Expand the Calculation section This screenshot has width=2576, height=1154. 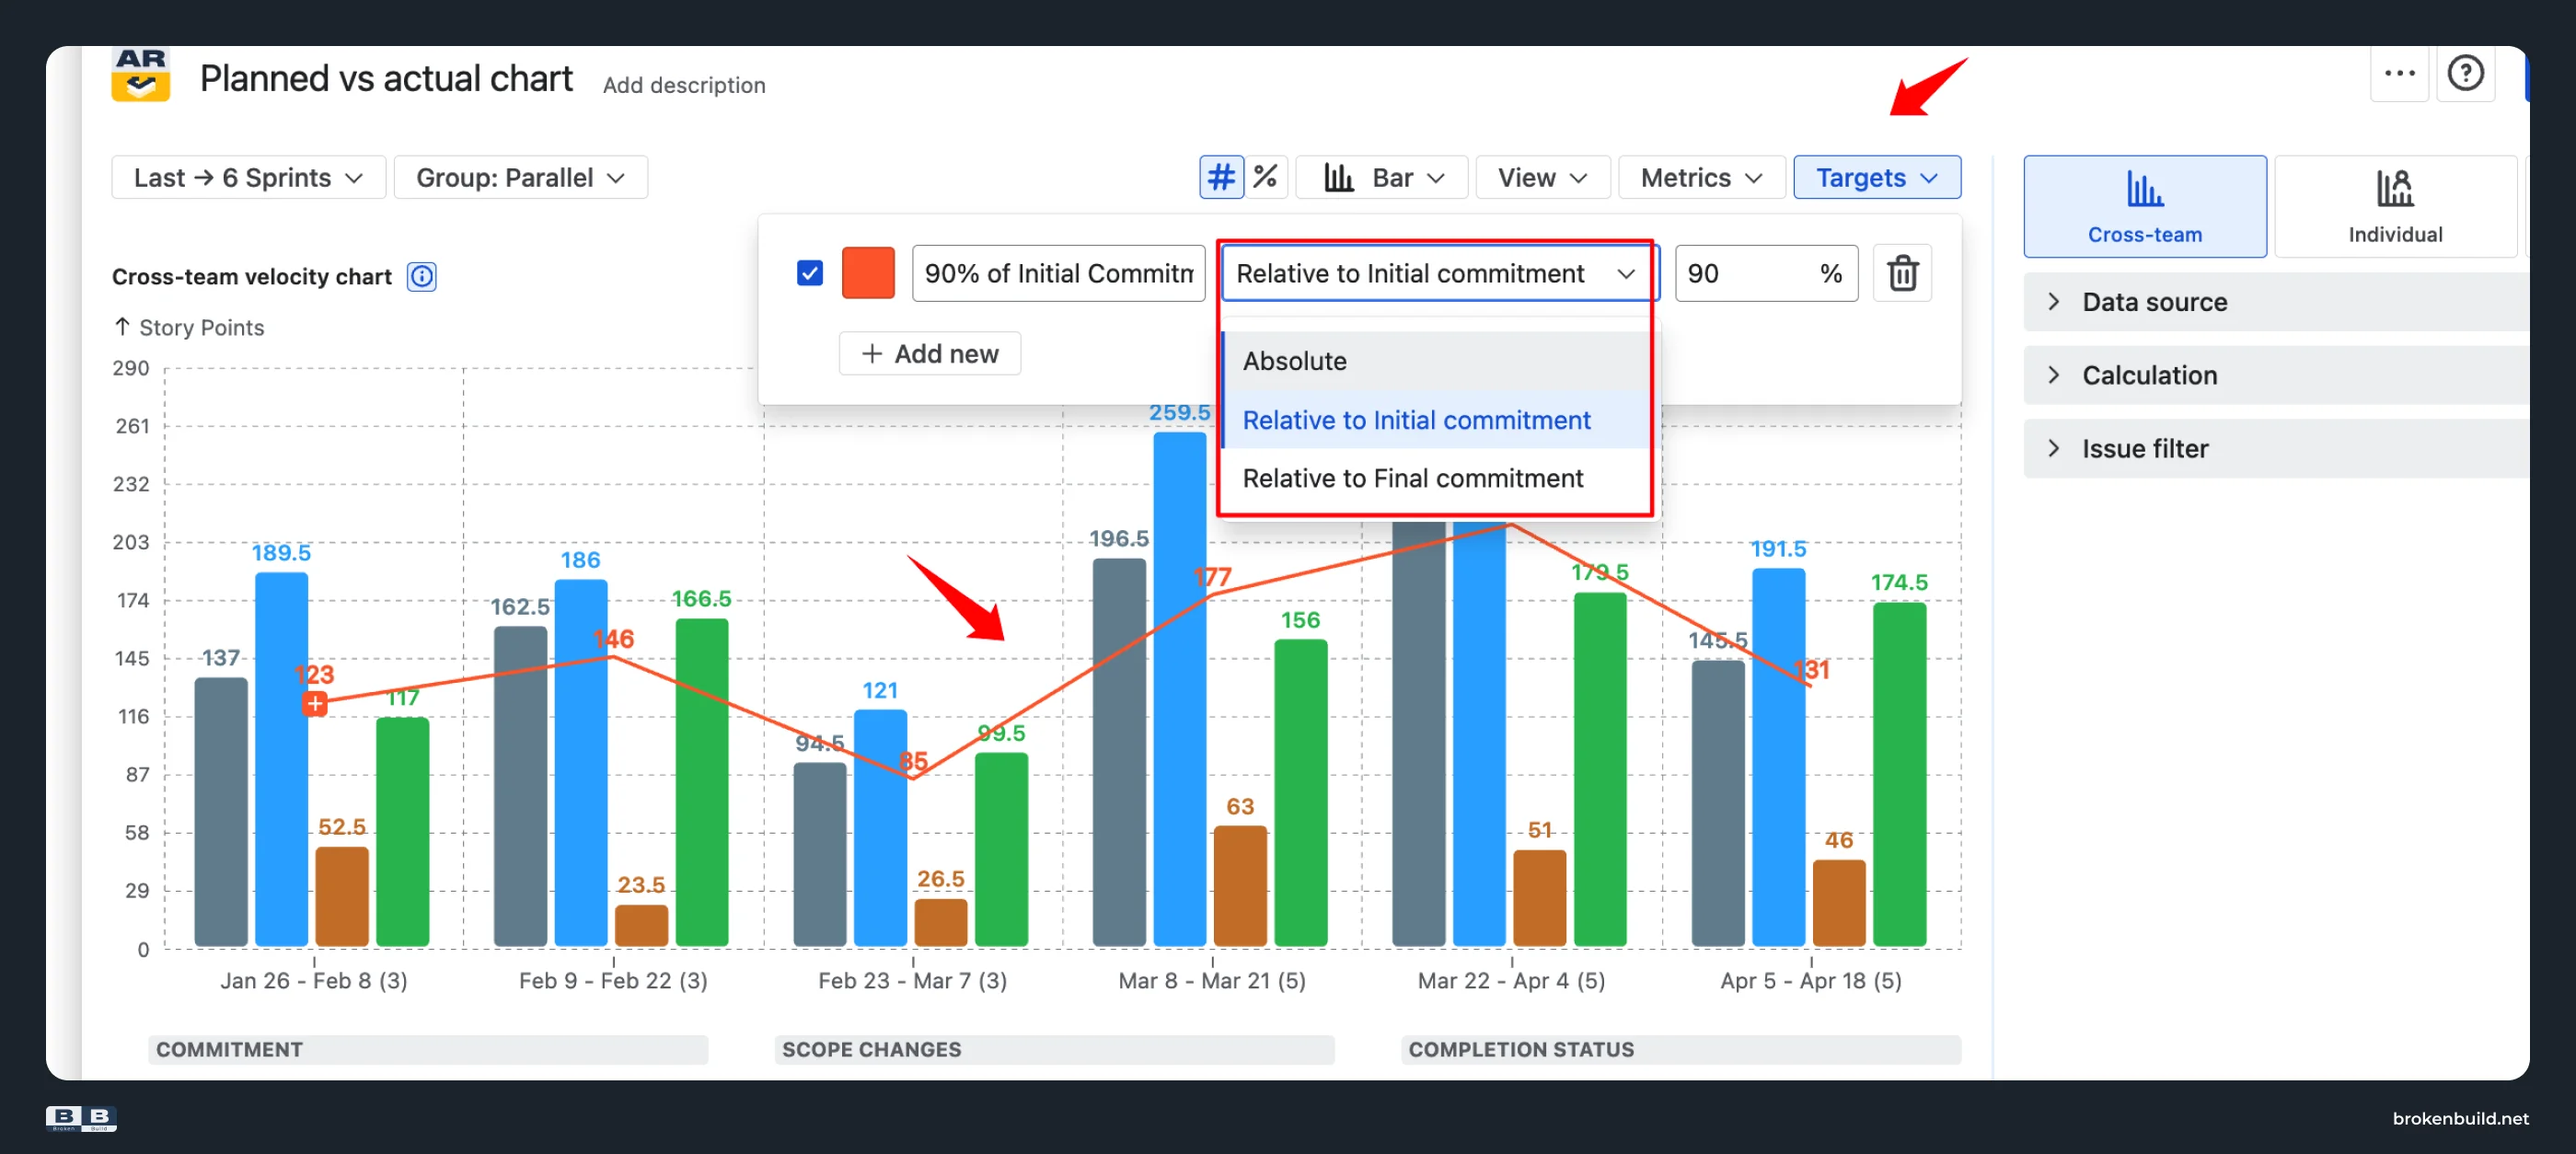pos(2276,375)
